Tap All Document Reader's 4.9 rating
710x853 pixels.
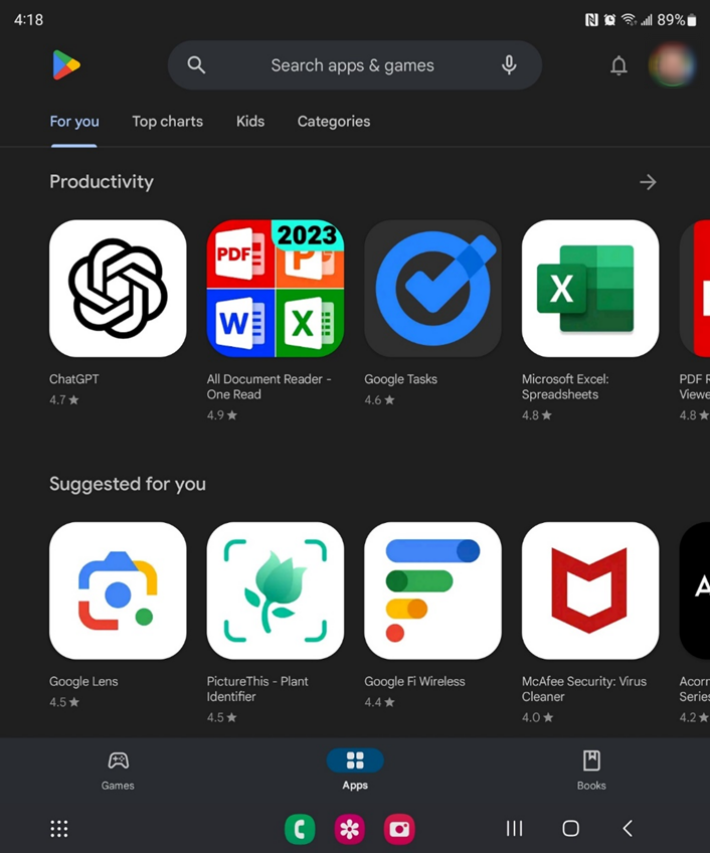pos(222,415)
